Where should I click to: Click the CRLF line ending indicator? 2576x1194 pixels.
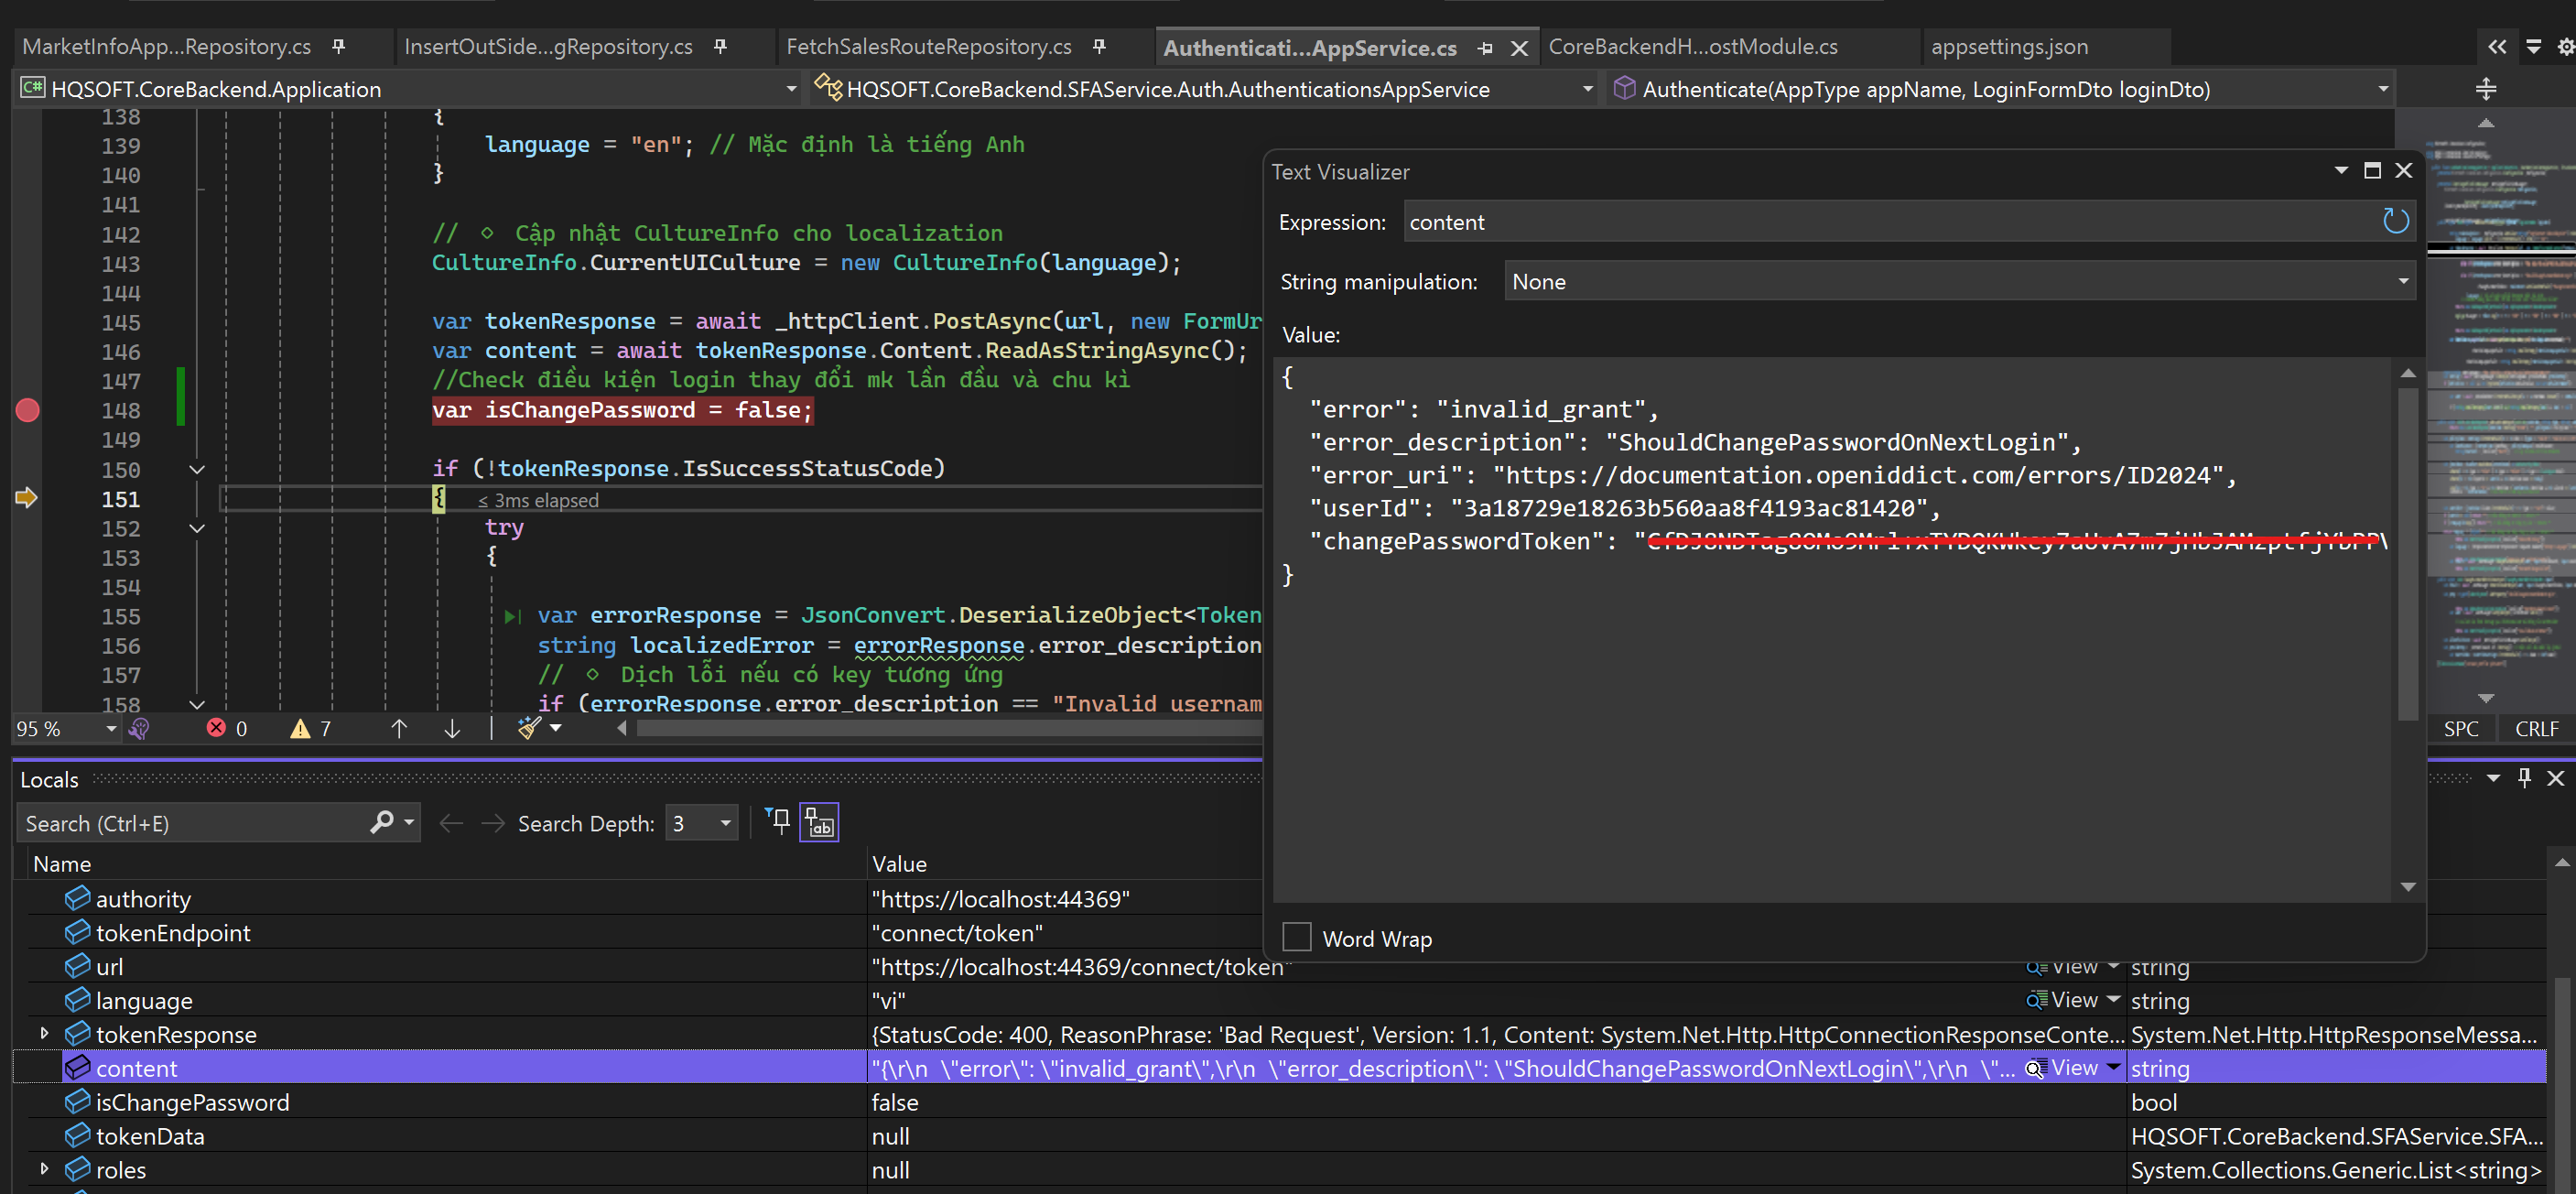2536,728
